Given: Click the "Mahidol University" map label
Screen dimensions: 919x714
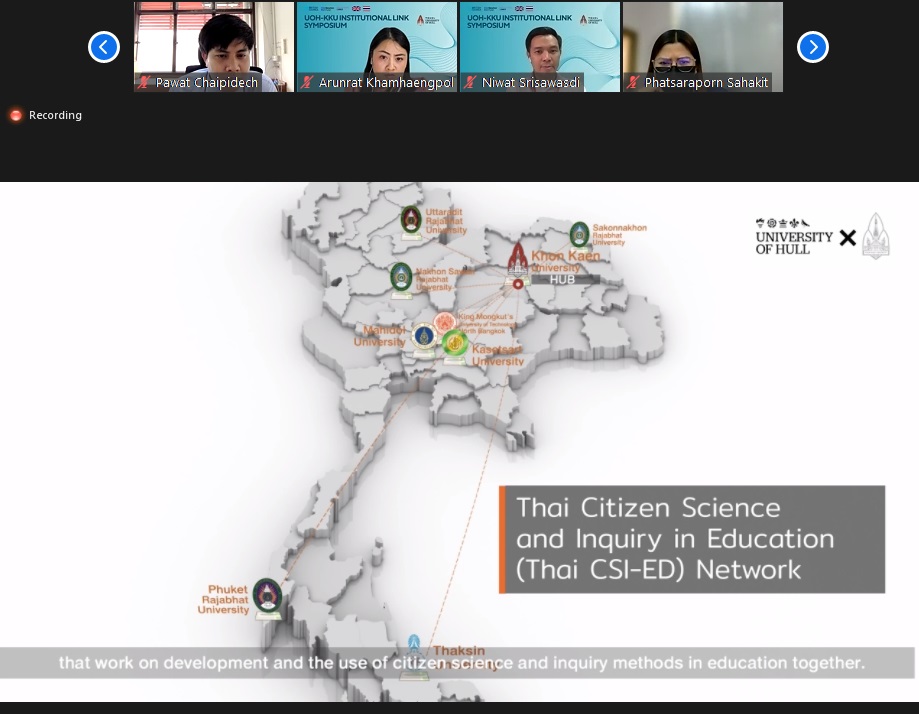Looking at the screenshot, I should tap(379, 336).
